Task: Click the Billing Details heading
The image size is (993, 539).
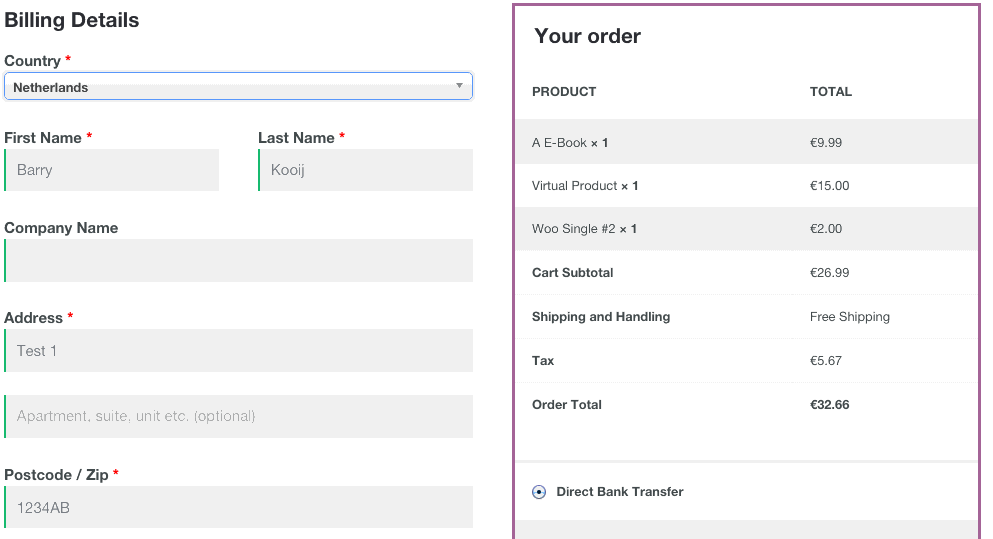Action: point(72,20)
